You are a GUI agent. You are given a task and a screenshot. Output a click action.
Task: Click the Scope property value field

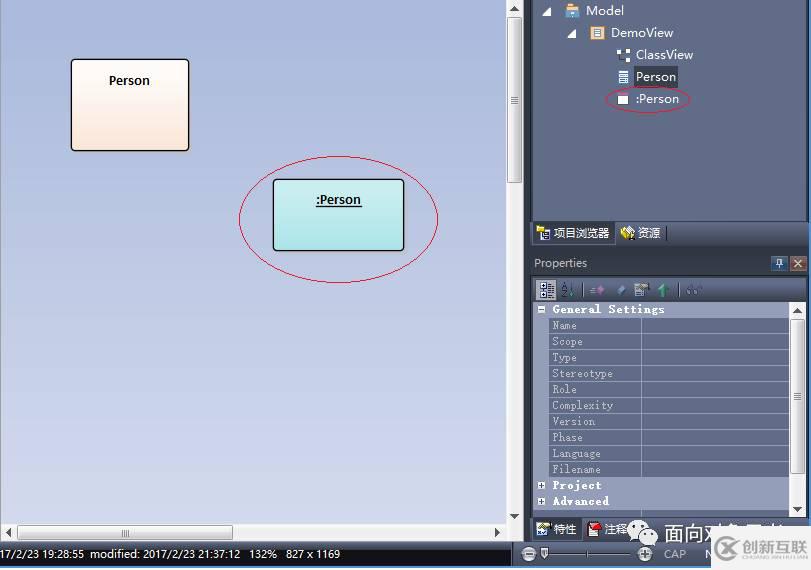[715, 342]
